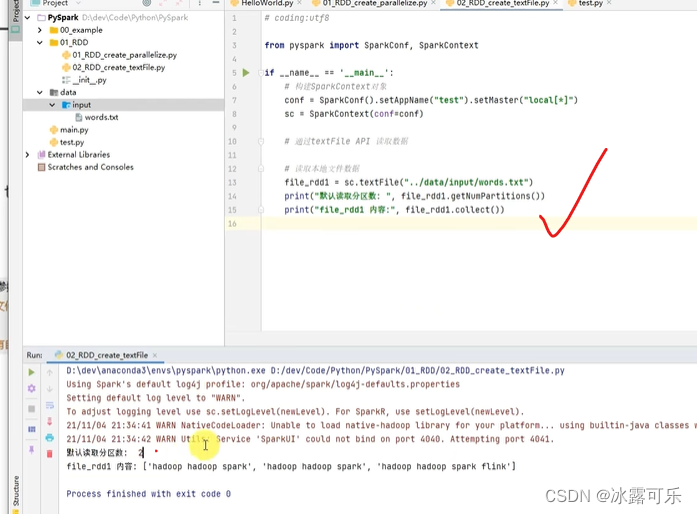This screenshot has height=514, width=697.
Task: Expand External Libraries node
Action: point(28,155)
